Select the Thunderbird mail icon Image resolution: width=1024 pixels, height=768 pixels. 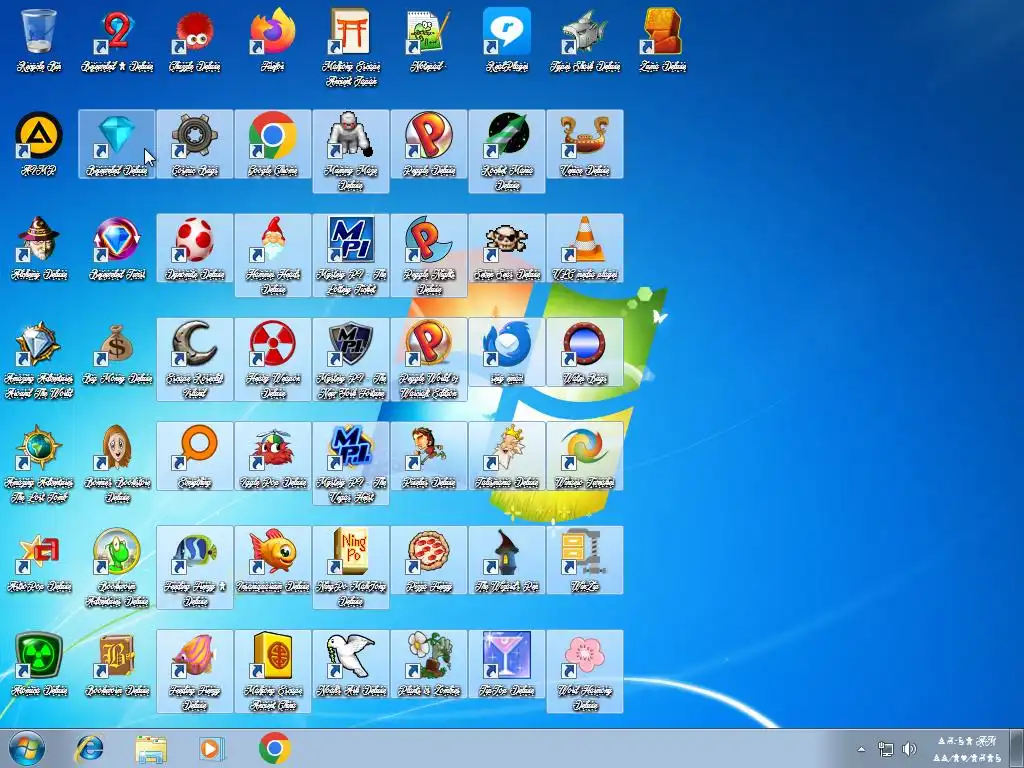(x=507, y=353)
